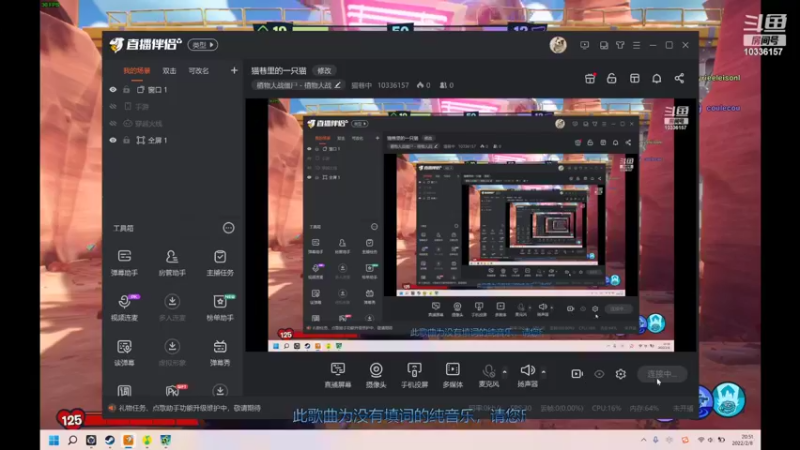Select the 窗口 1 source row
Viewport: 800px width, 450px height.
tap(172, 90)
